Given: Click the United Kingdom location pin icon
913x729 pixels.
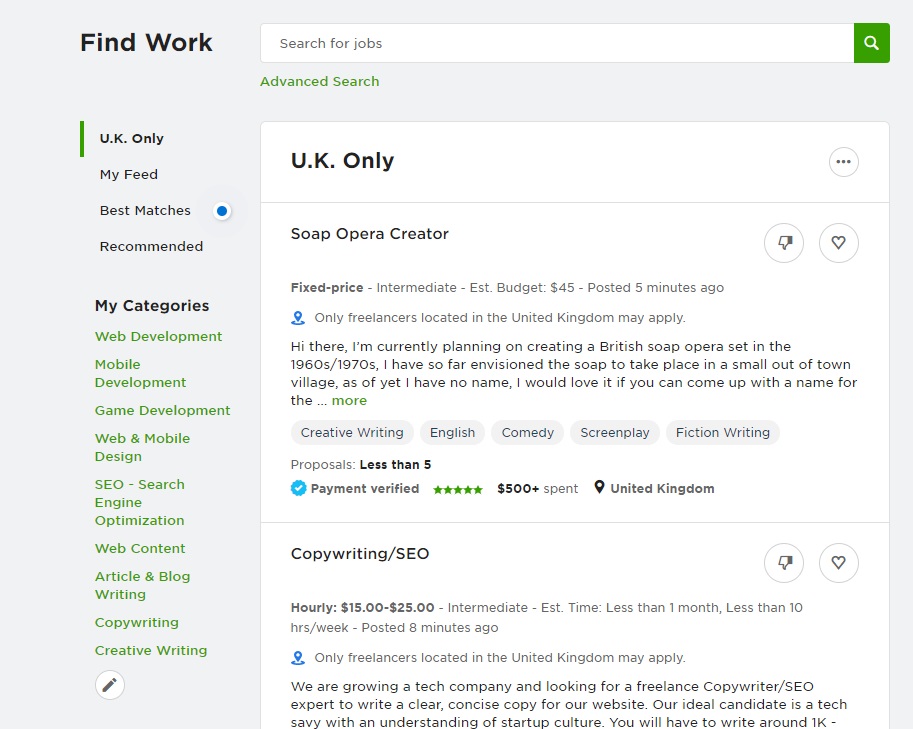Looking at the screenshot, I should click(599, 488).
